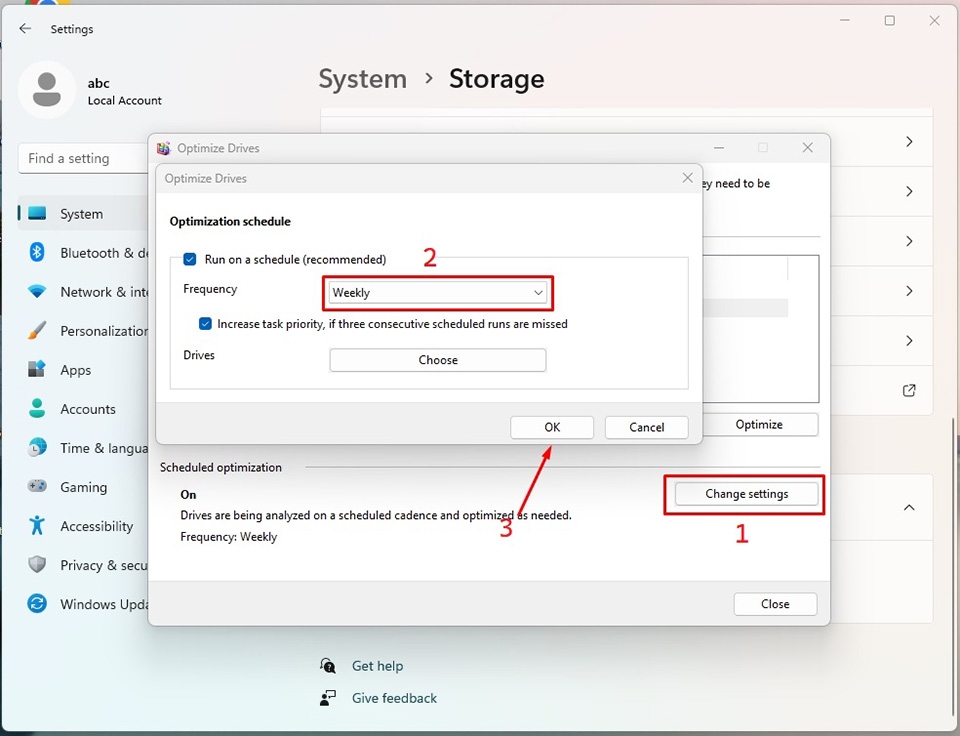Click the Give feedback icon

pos(328,697)
